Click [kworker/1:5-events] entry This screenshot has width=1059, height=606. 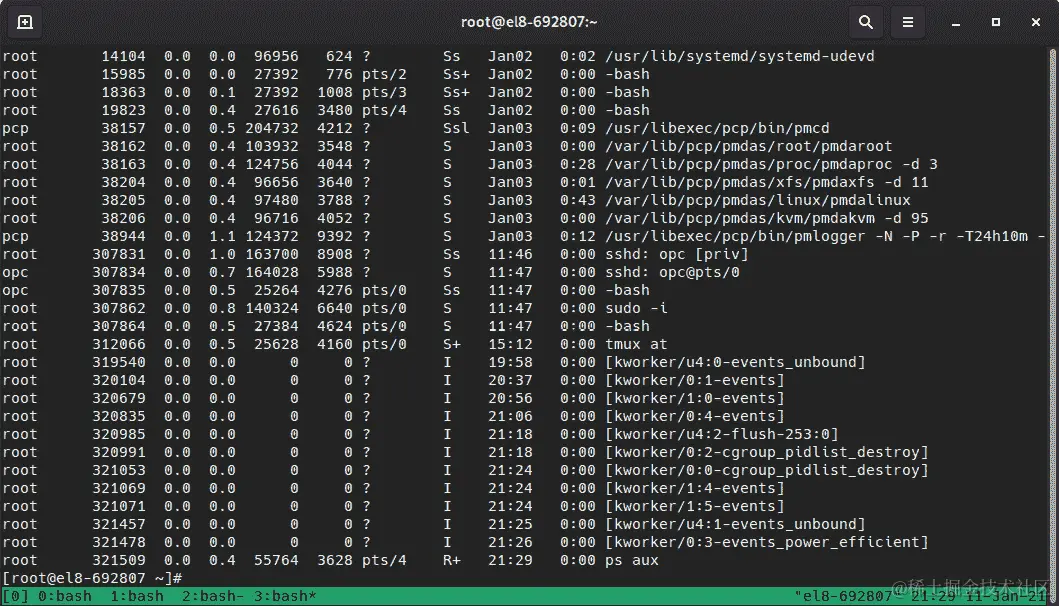click(695, 506)
